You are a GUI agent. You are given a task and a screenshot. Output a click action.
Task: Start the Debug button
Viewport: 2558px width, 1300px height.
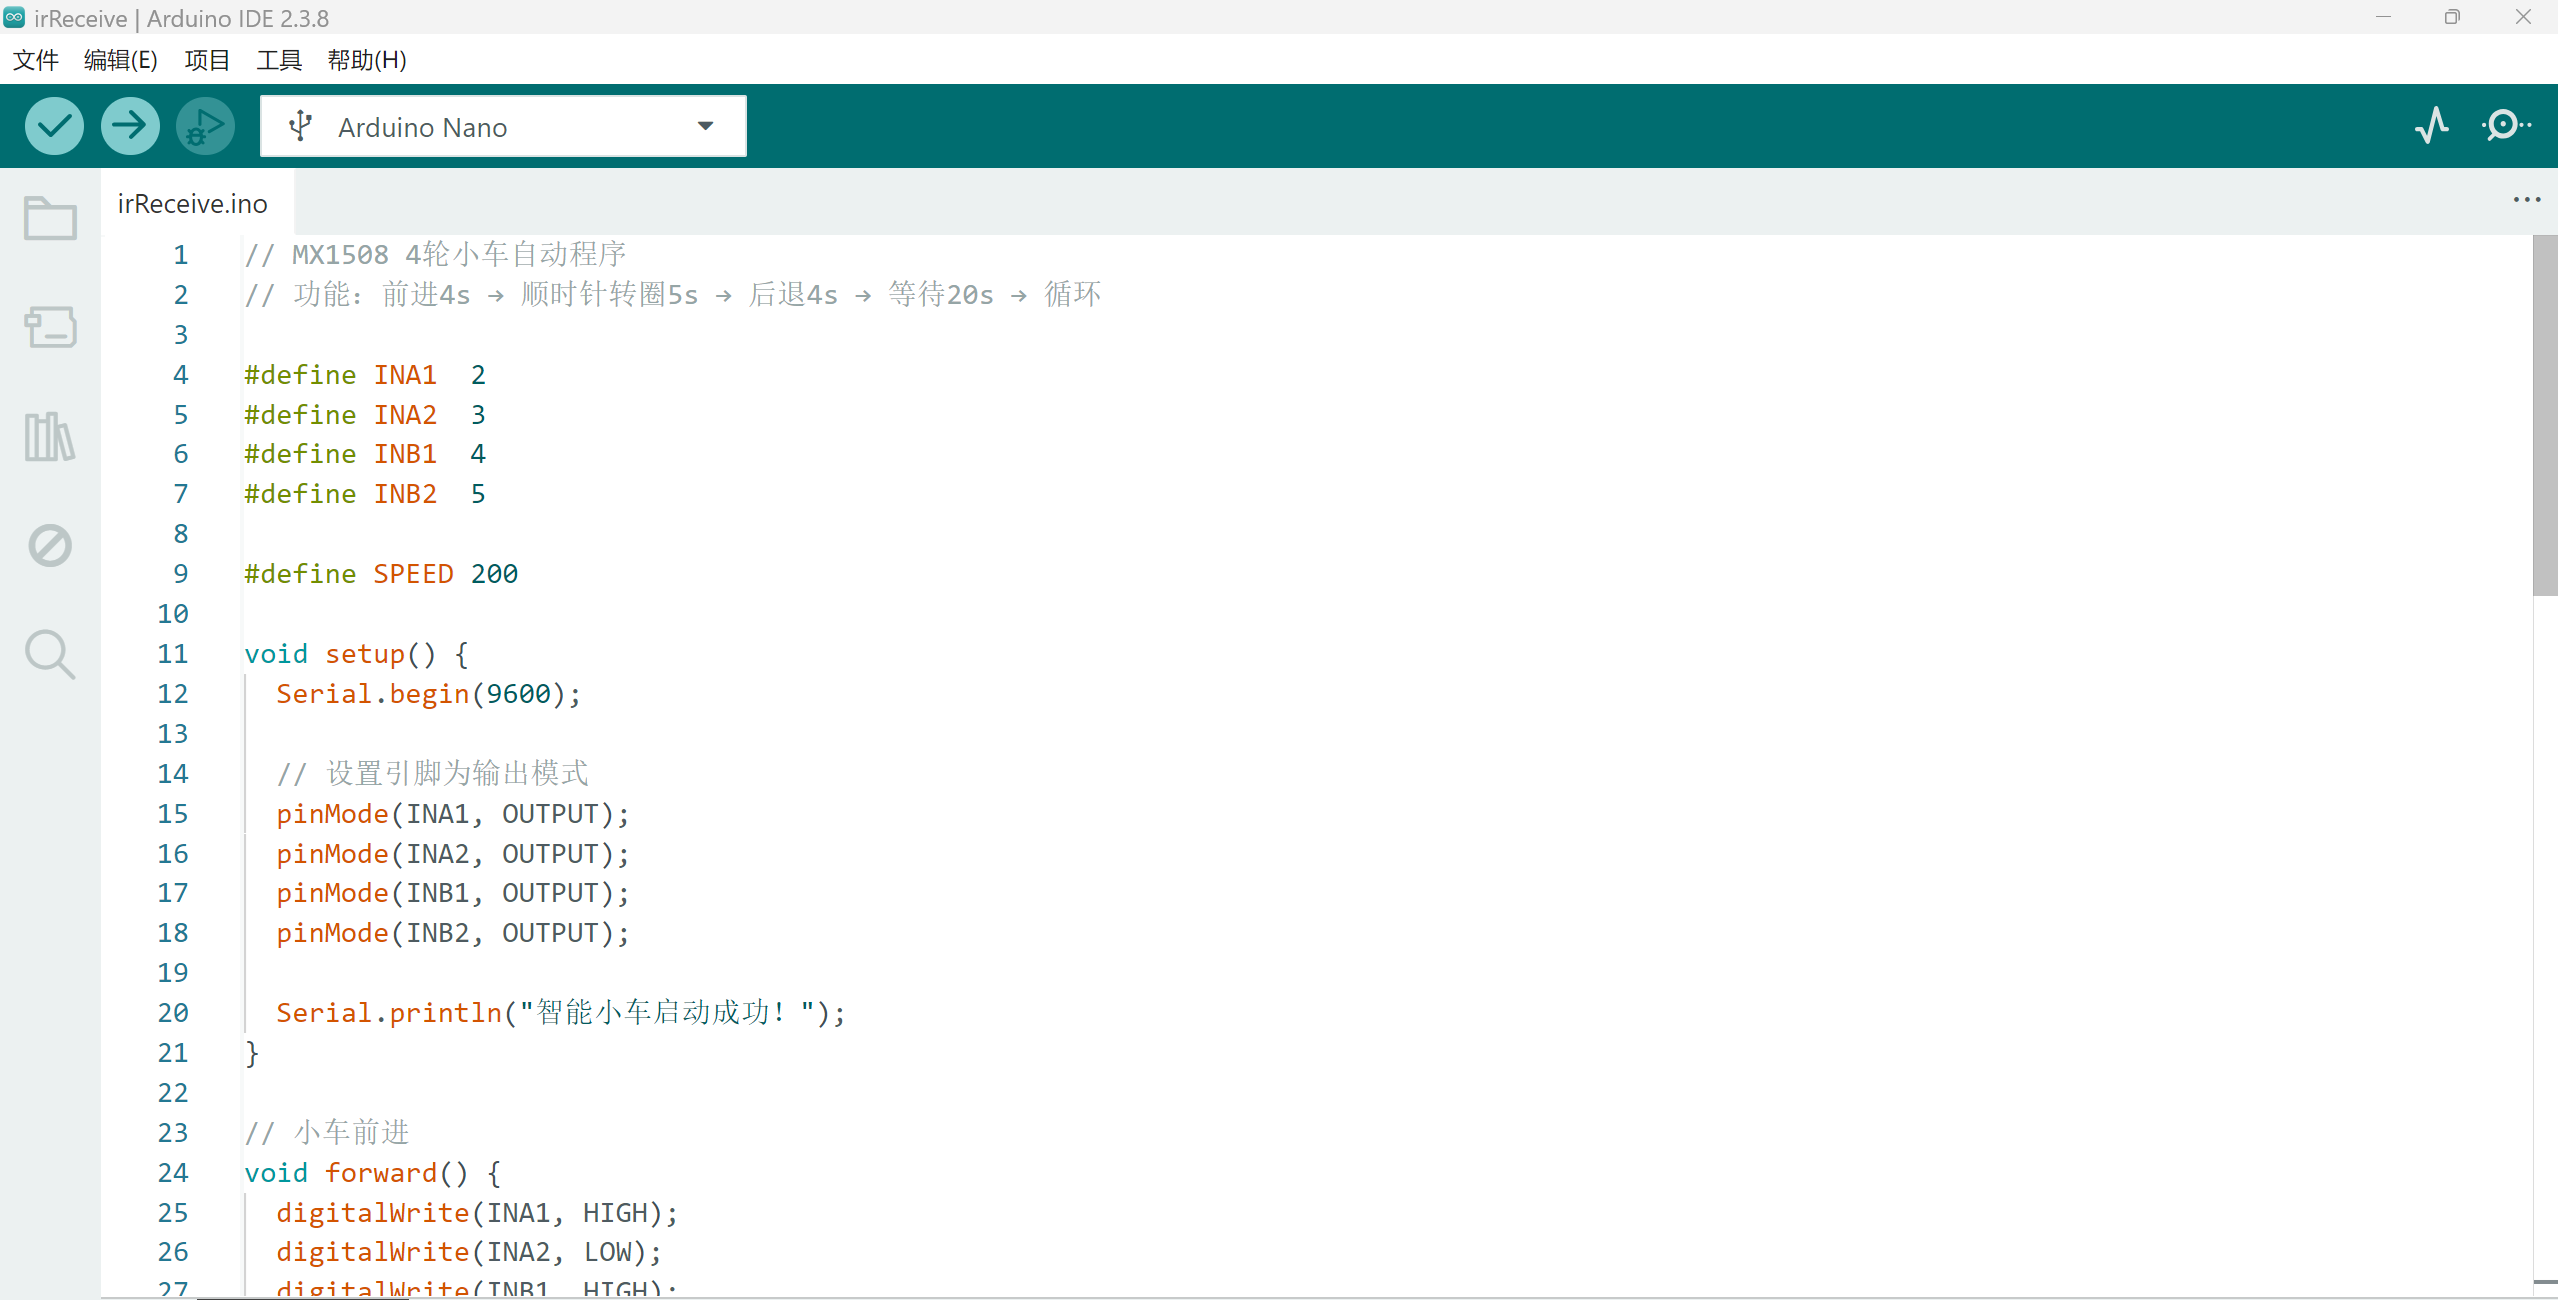(205, 126)
